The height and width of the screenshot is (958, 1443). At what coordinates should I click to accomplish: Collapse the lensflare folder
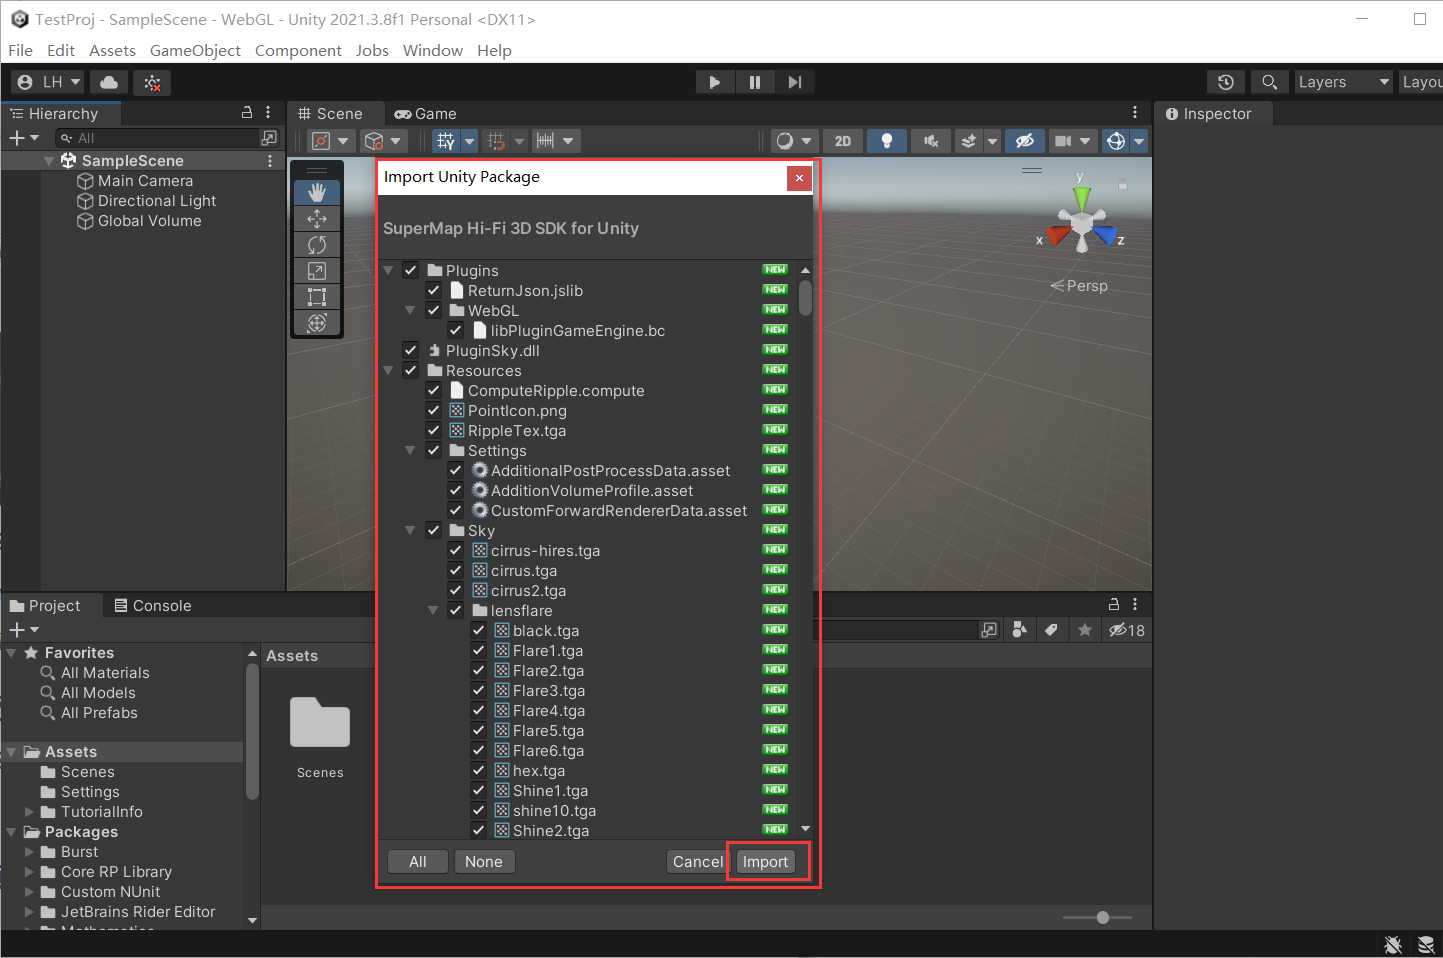click(x=433, y=610)
